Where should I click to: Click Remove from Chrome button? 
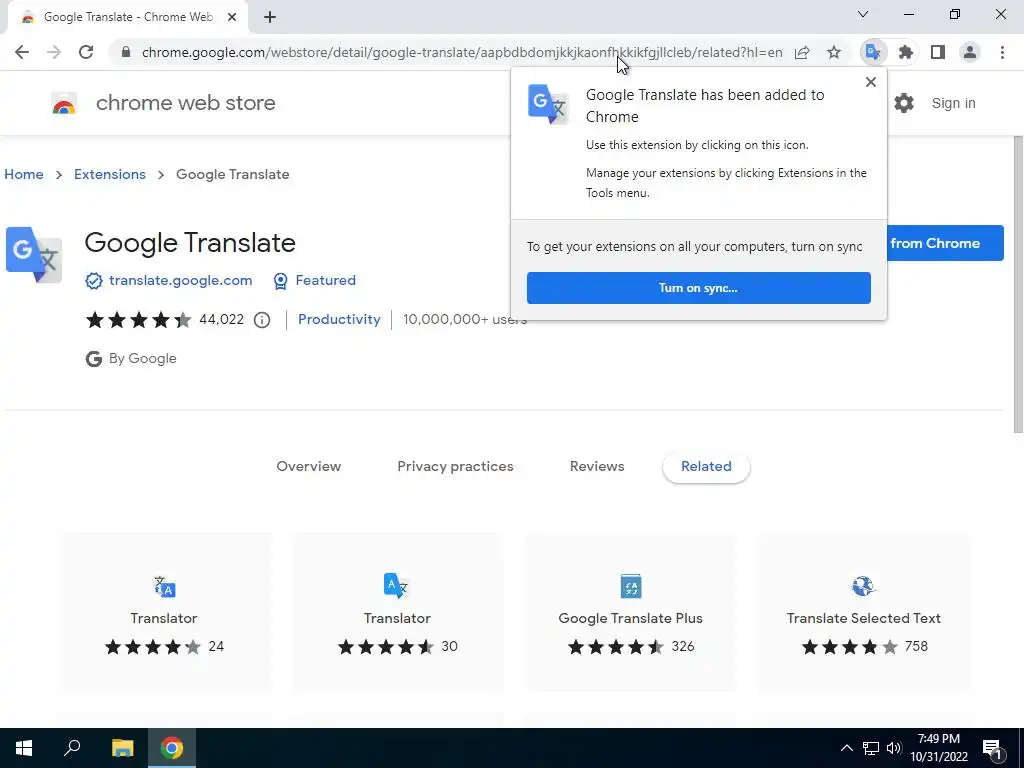pos(945,243)
